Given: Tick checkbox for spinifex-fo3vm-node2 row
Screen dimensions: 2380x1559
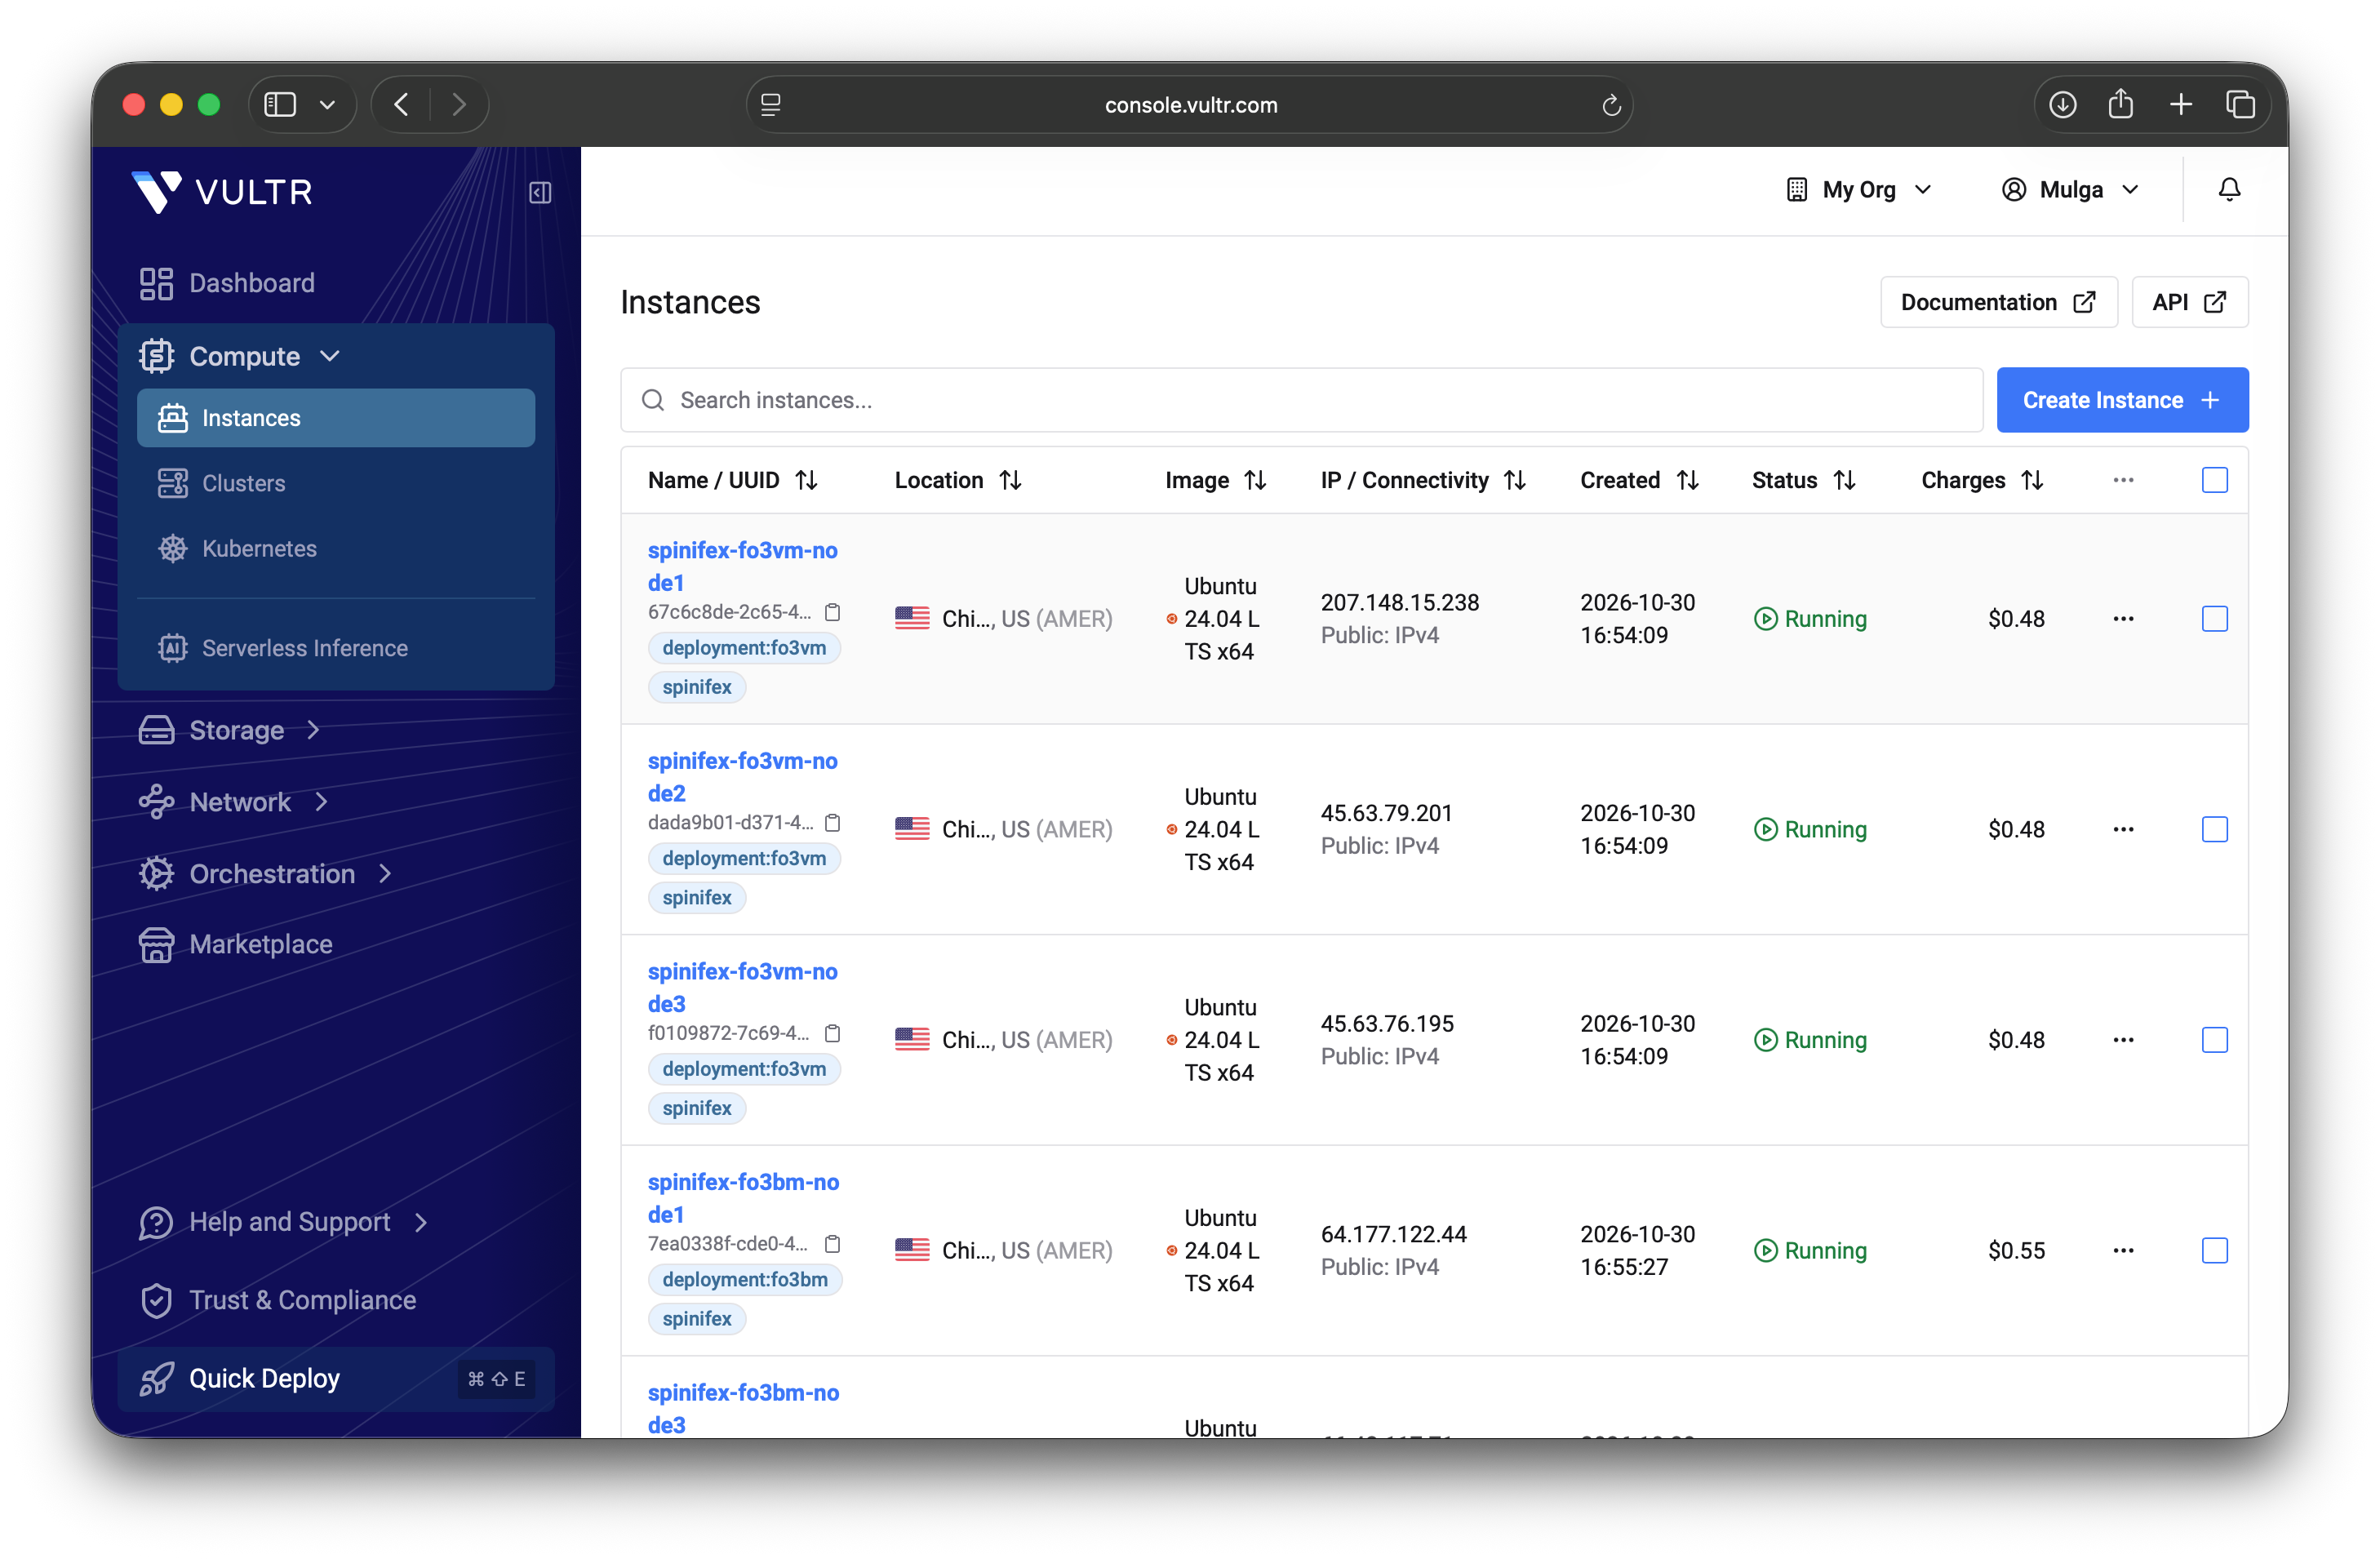Looking at the screenshot, I should 2214,829.
